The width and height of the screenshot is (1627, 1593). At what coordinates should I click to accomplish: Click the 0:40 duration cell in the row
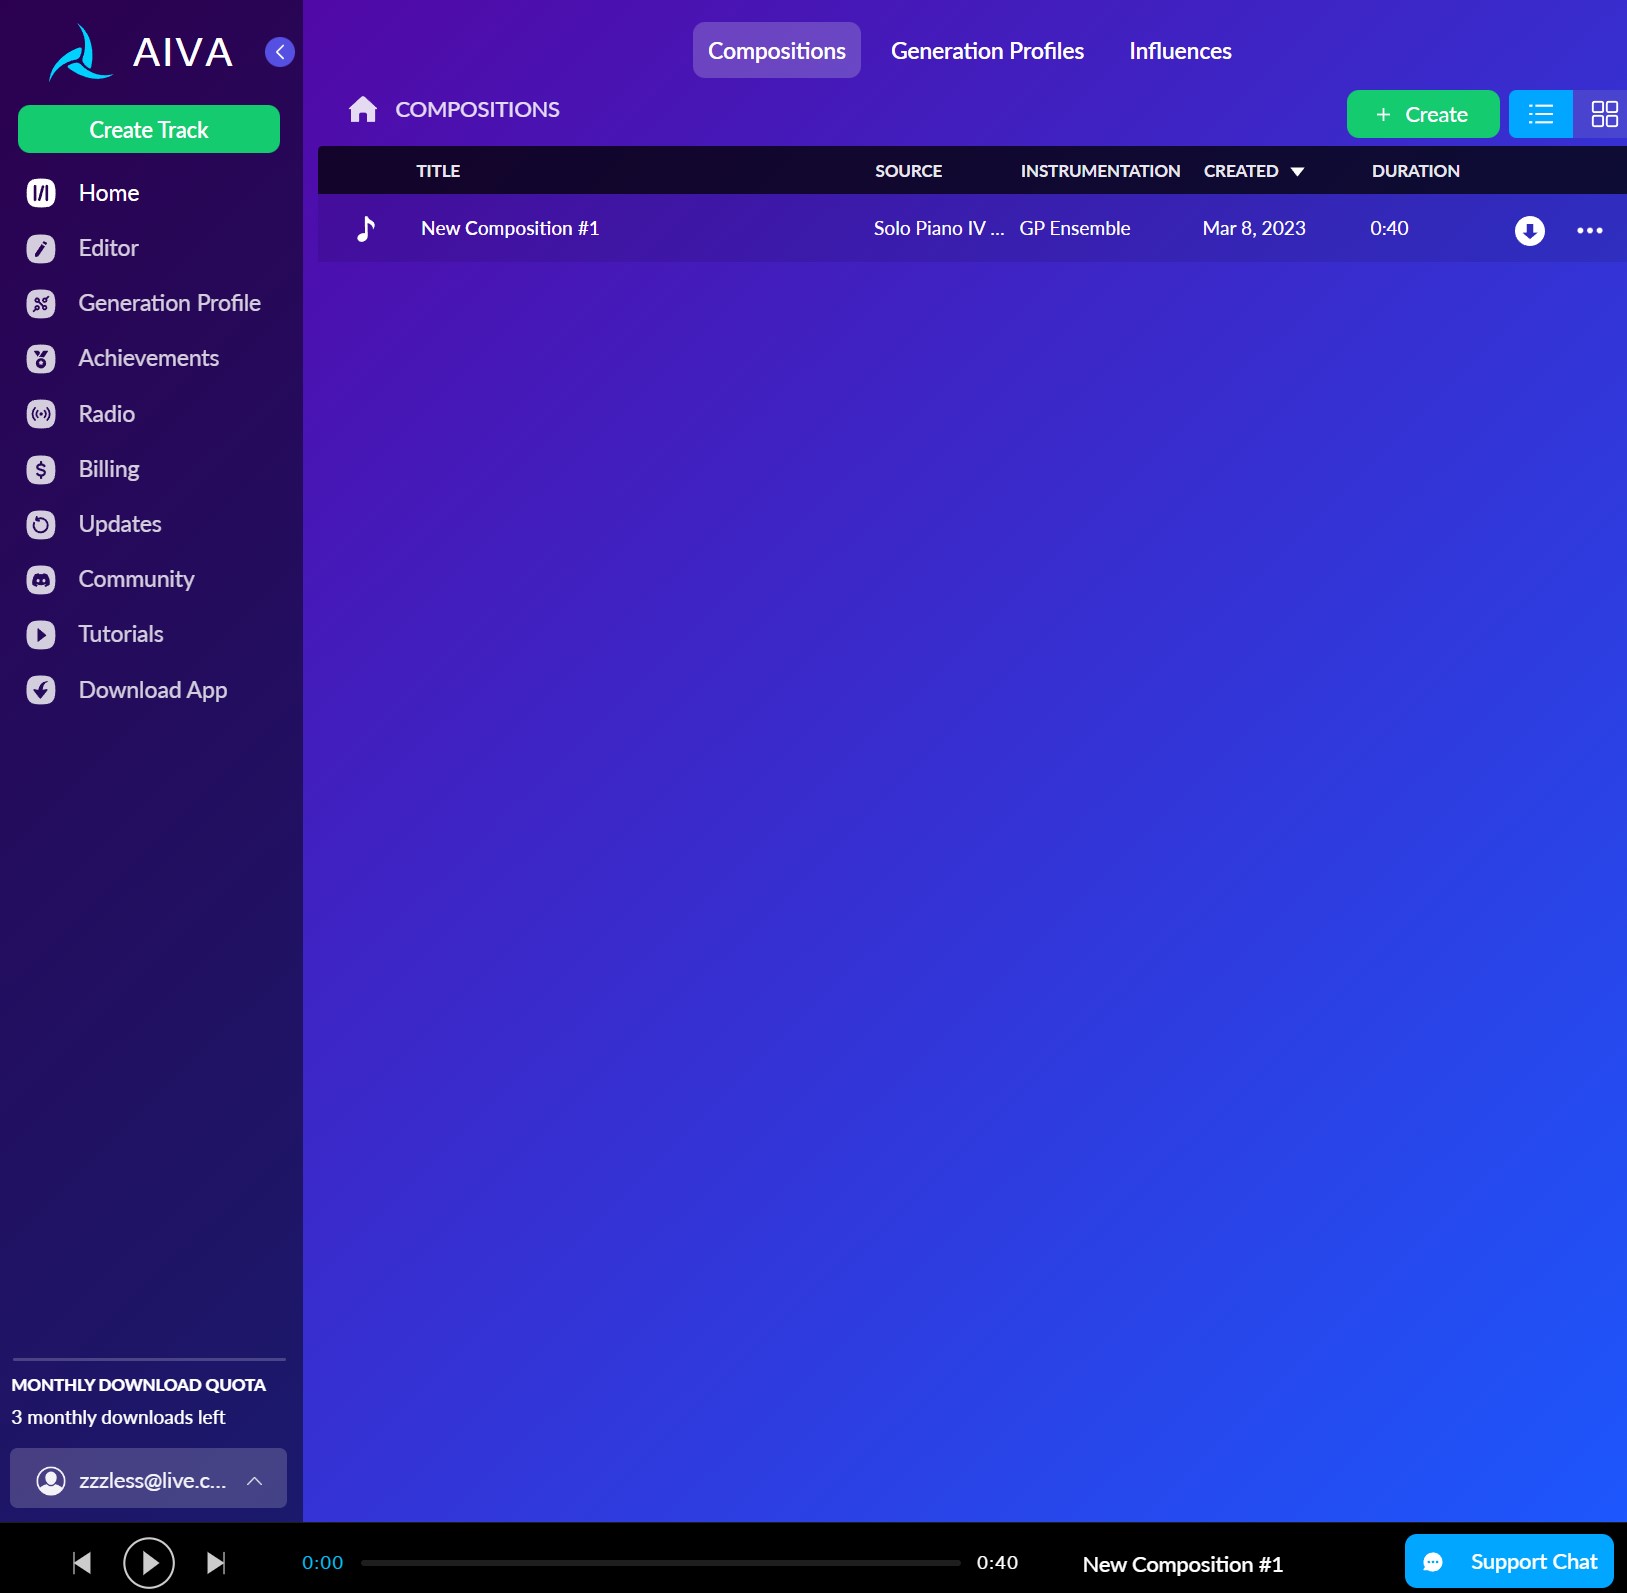pyautogui.click(x=1389, y=228)
